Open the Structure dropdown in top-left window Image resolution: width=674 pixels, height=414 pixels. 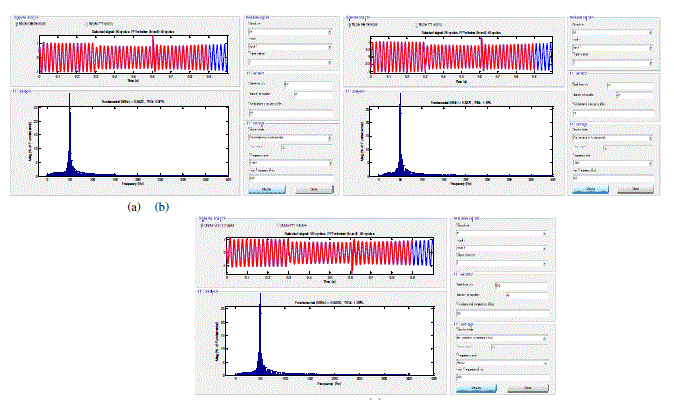click(x=290, y=32)
